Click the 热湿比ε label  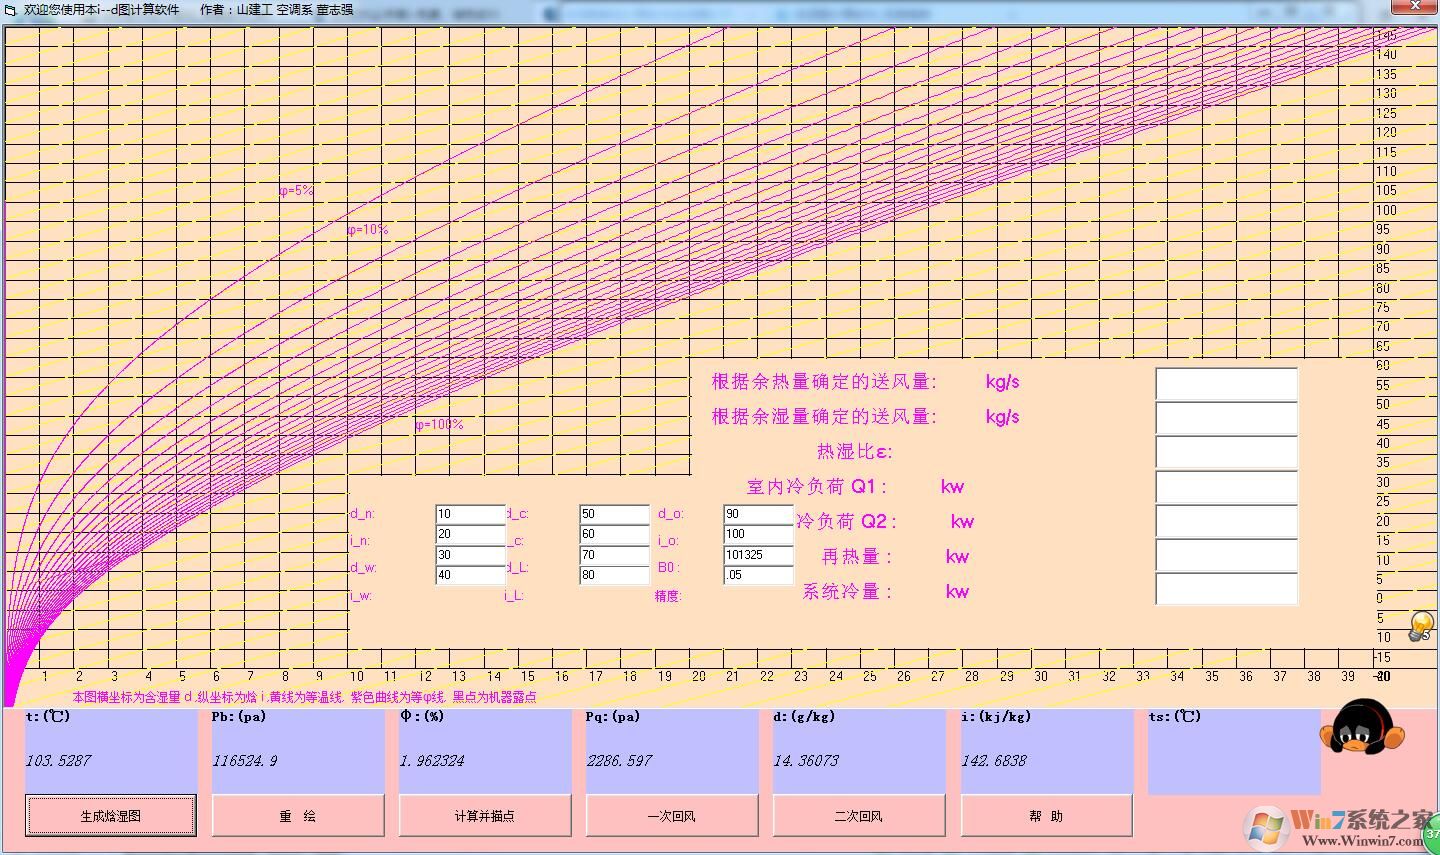855,452
